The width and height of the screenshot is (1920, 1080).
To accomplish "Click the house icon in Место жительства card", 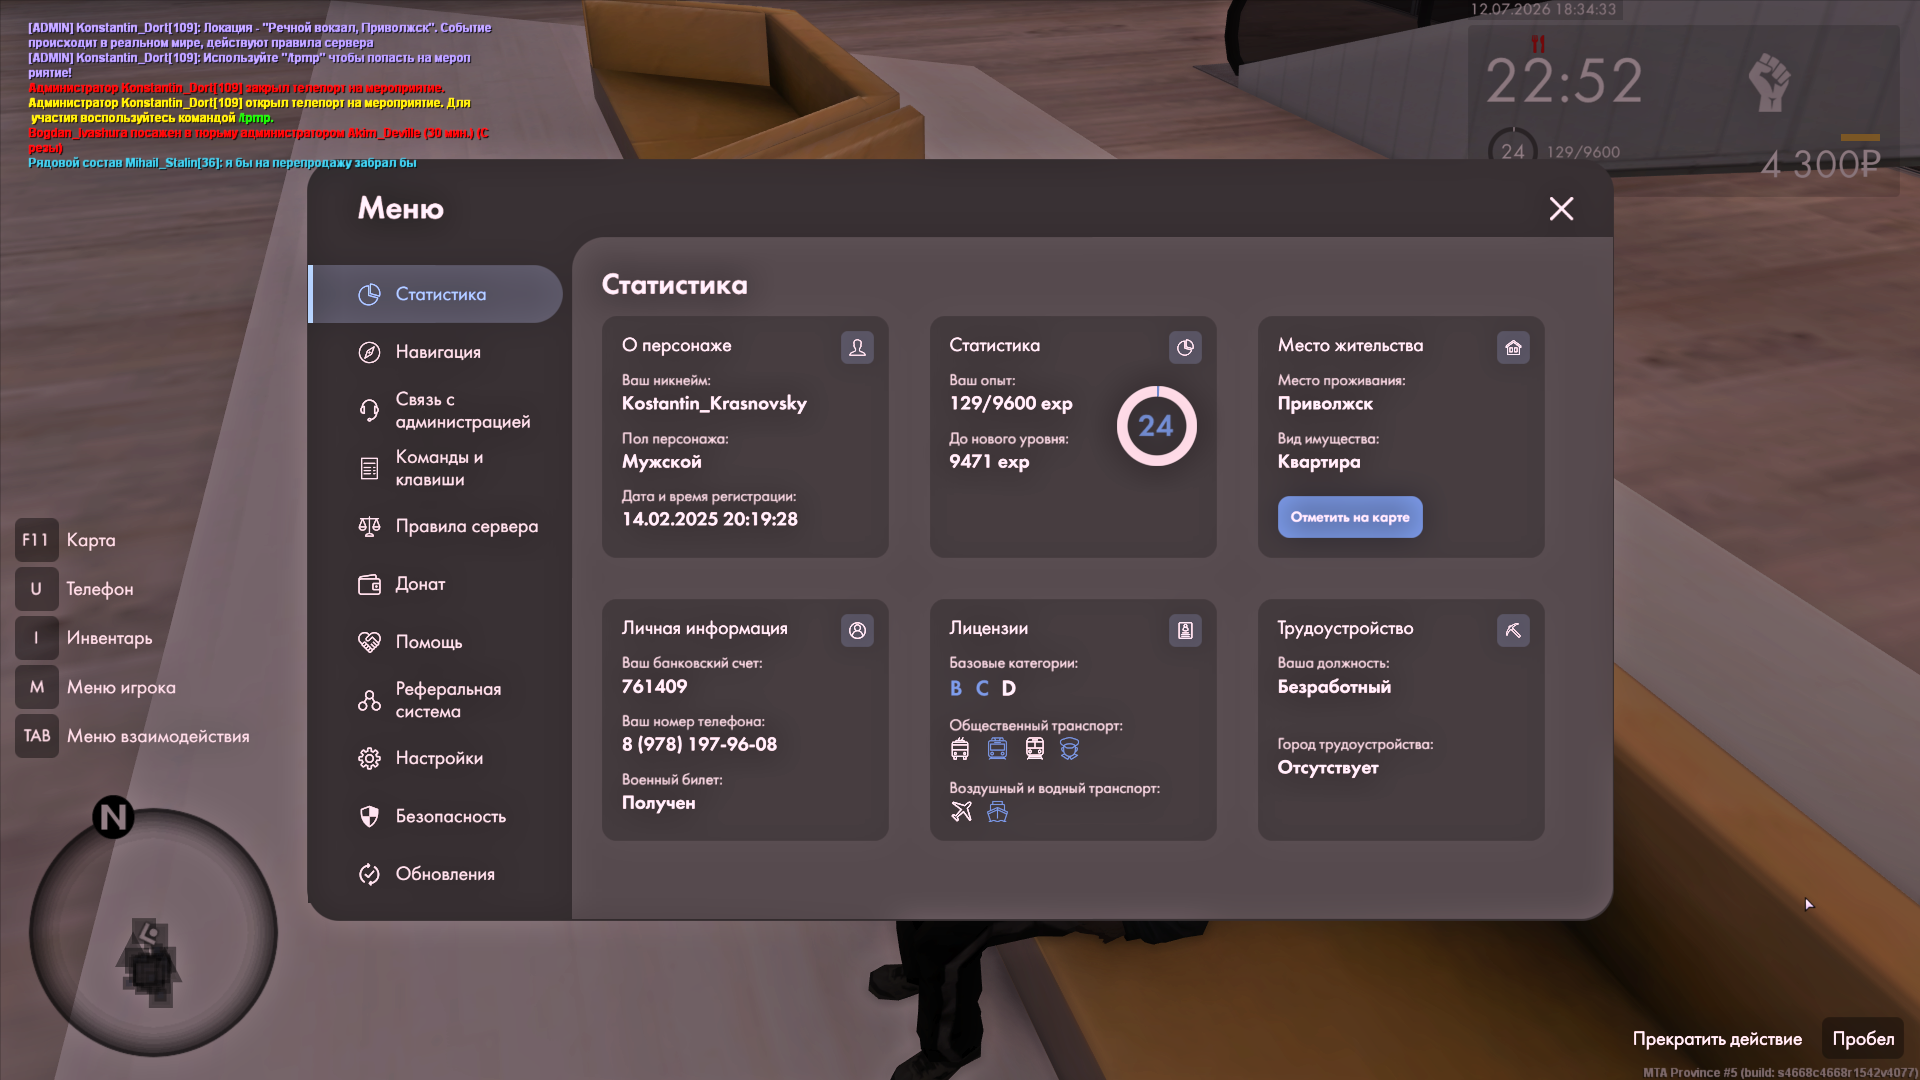I will (1513, 347).
